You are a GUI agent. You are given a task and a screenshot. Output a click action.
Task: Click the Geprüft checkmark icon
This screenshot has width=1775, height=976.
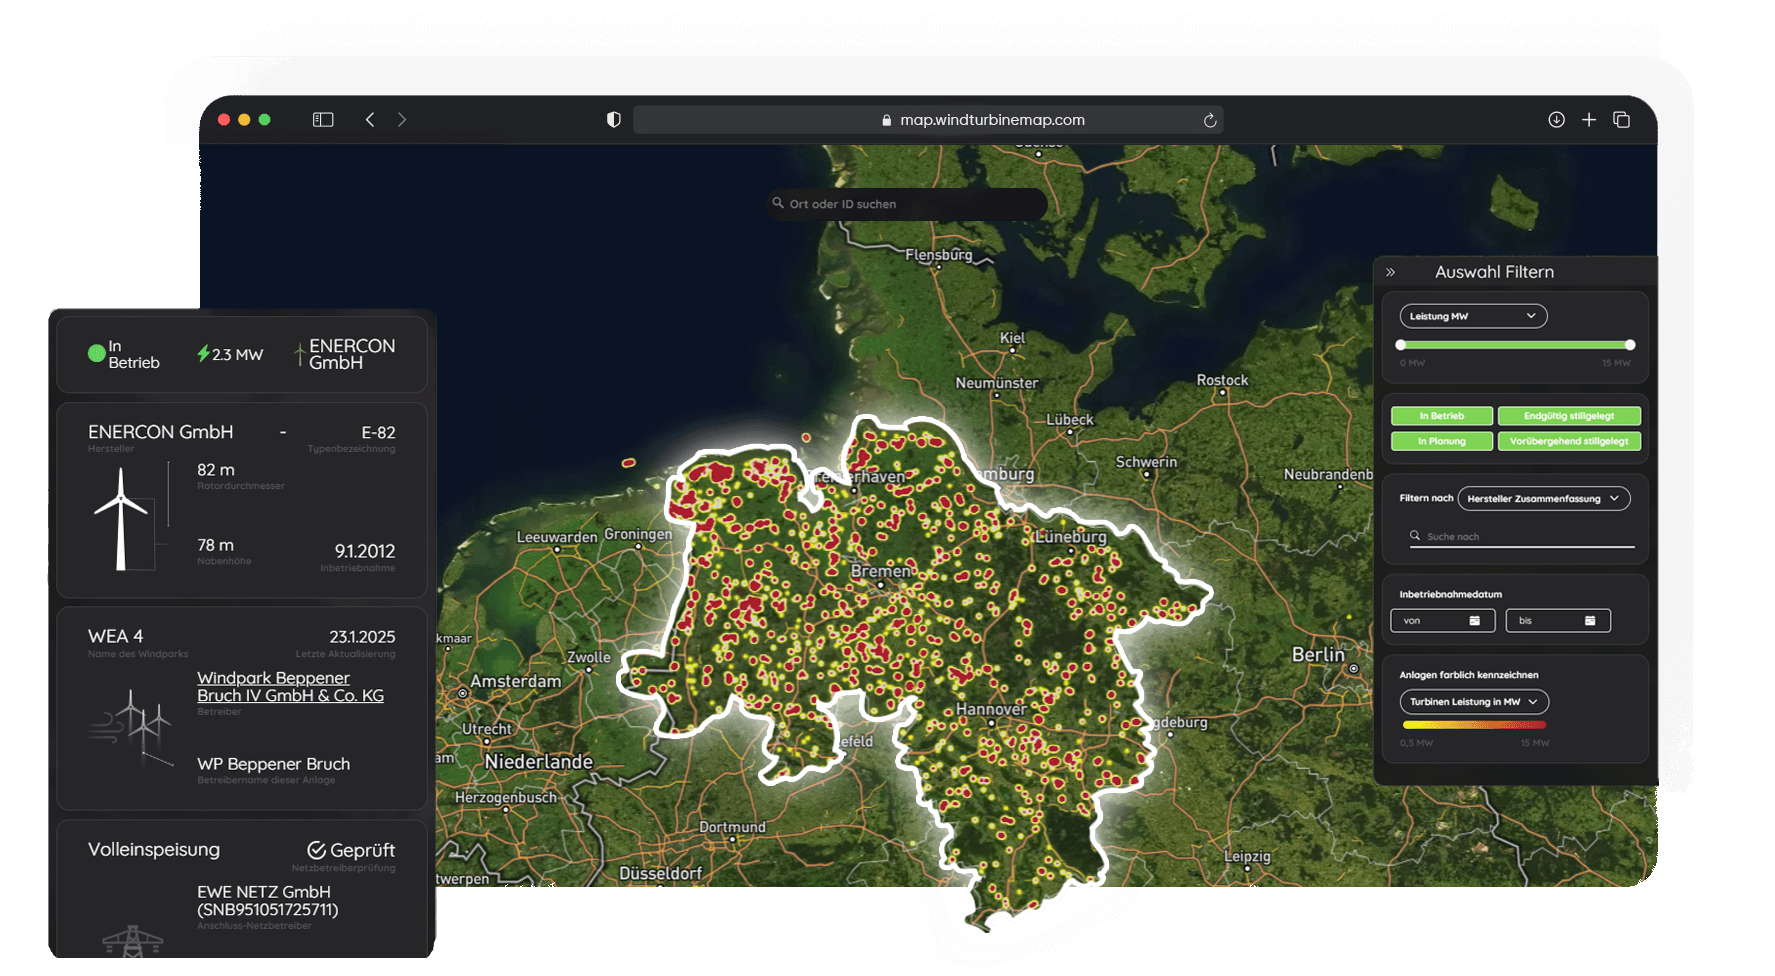click(x=316, y=849)
